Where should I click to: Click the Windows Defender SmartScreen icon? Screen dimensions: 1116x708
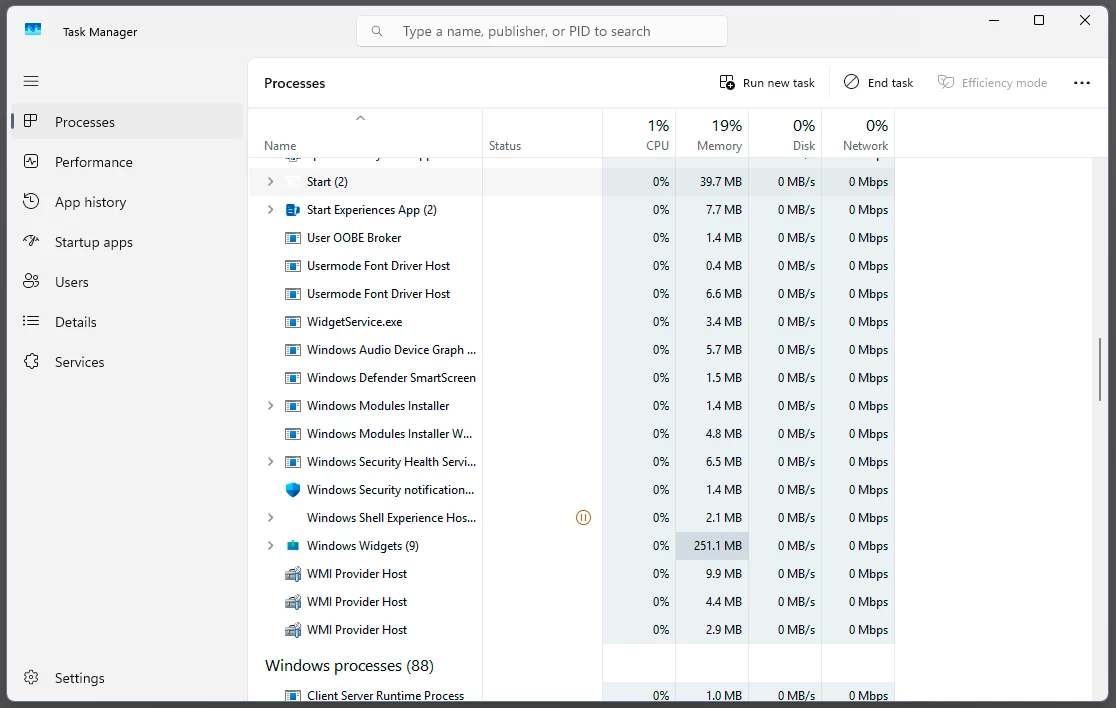pyautogui.click(x=293, y=378)
